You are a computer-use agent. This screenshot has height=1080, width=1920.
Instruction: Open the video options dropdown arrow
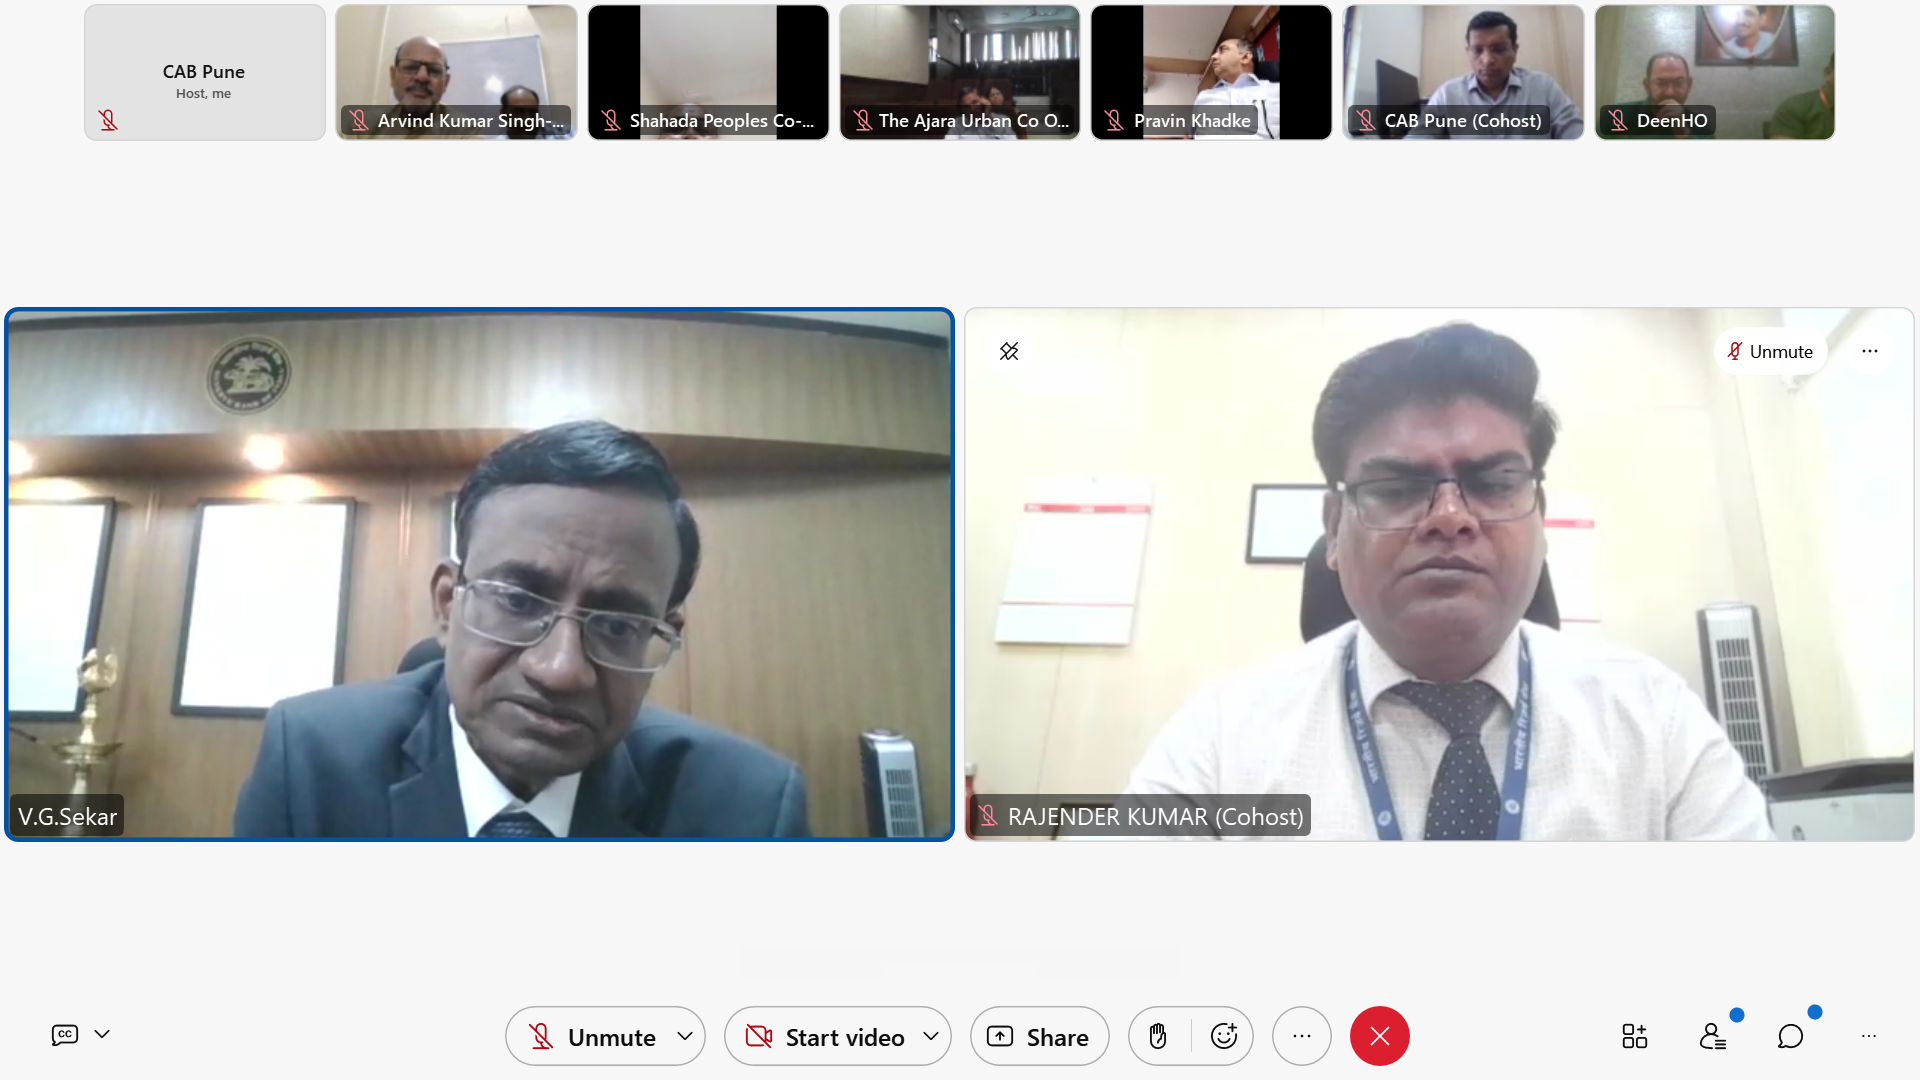click(x=931, y=1037)
